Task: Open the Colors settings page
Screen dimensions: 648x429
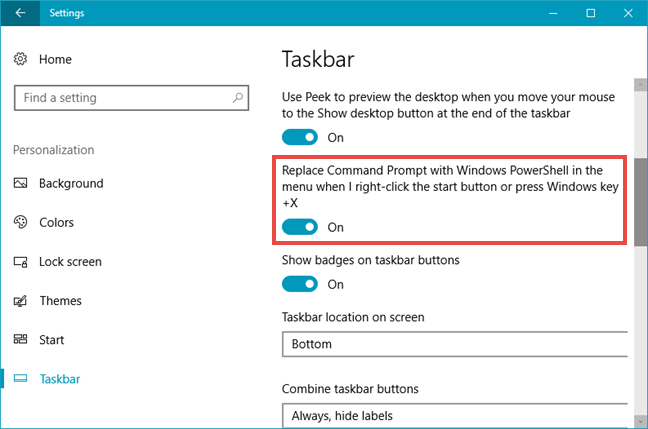Action: [x=56, y=222]
